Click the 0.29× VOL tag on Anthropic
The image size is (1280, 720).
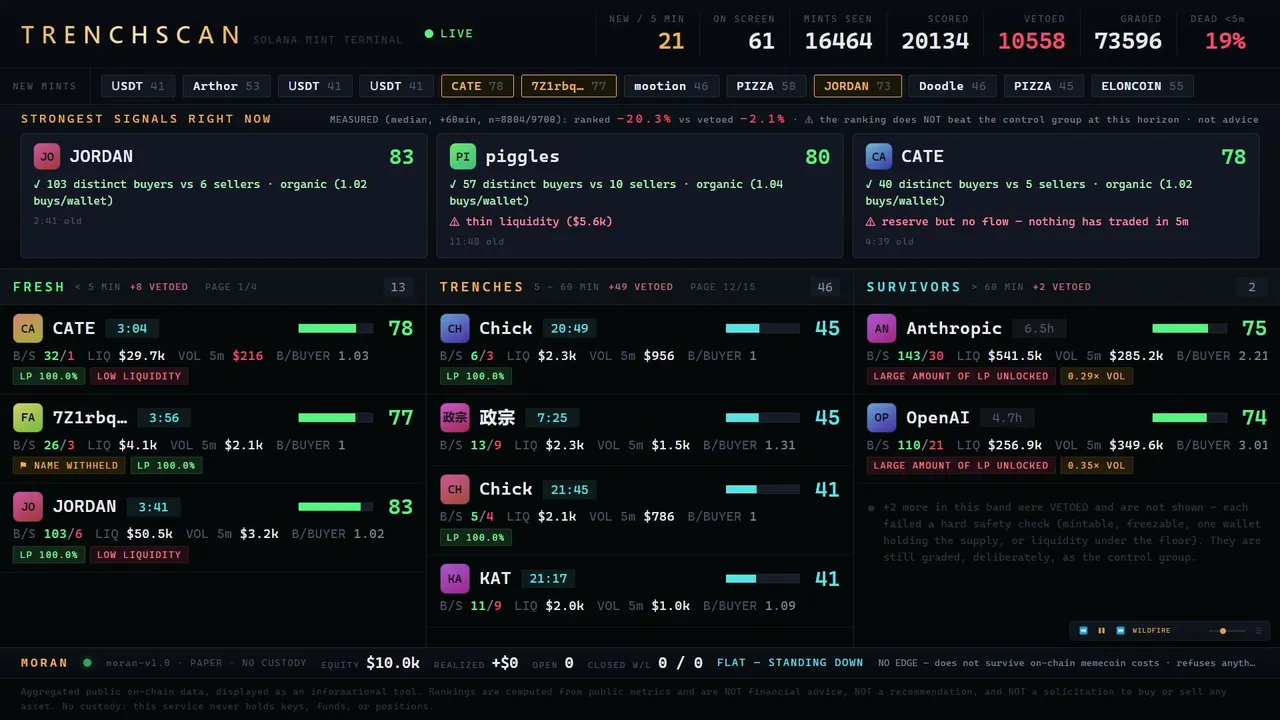[x=1097, y=376]
